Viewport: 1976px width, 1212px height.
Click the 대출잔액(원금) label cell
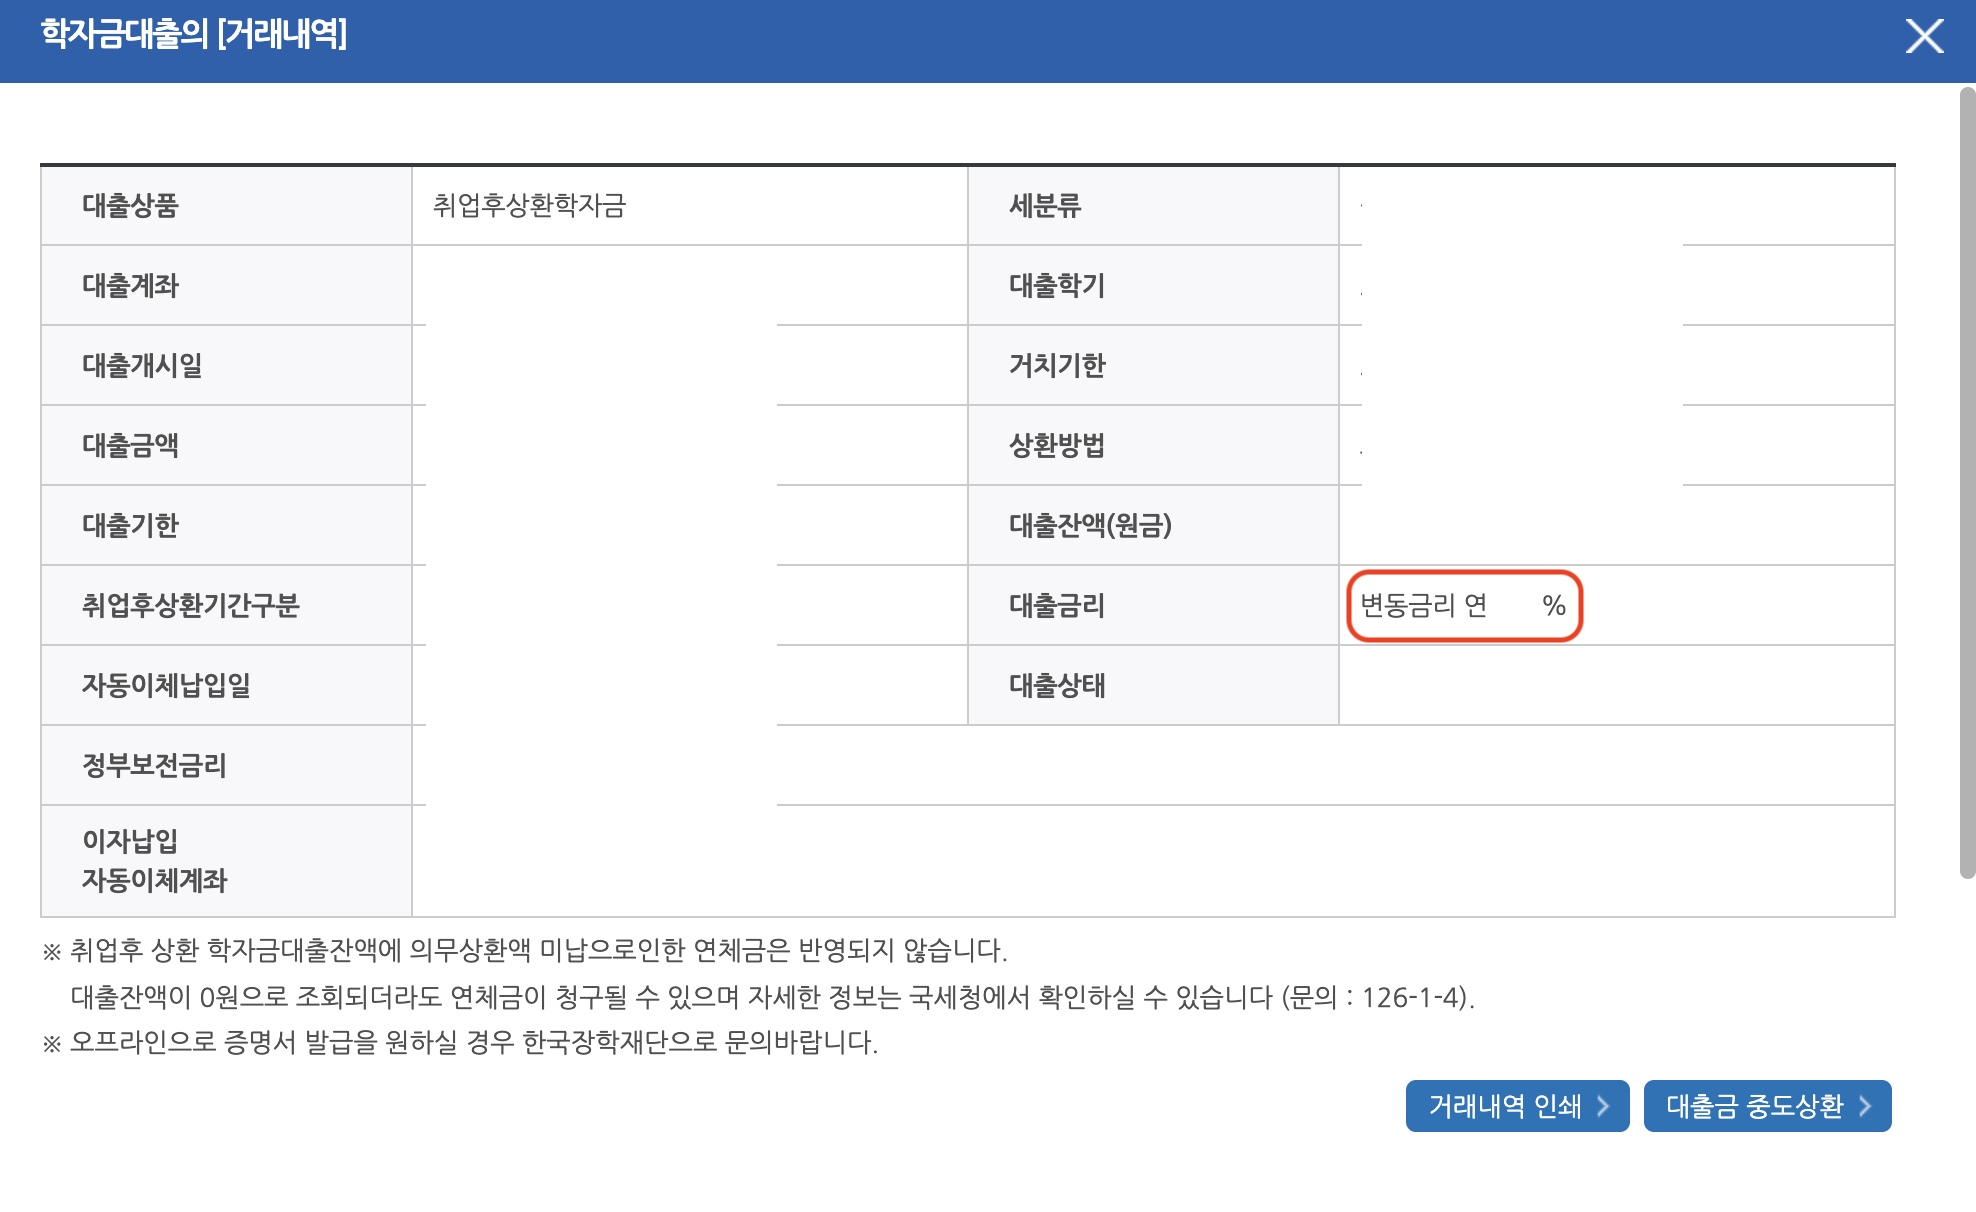1090,526
